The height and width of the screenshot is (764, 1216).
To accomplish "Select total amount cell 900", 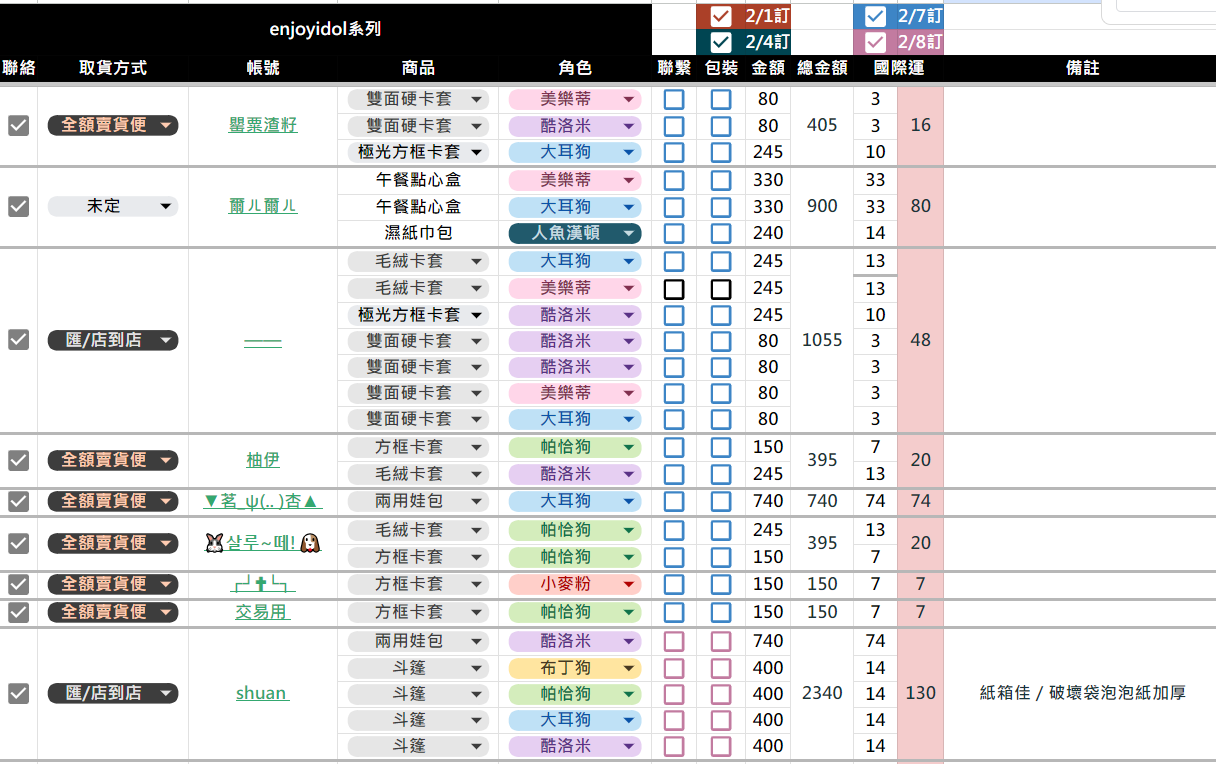I will 822,206.
